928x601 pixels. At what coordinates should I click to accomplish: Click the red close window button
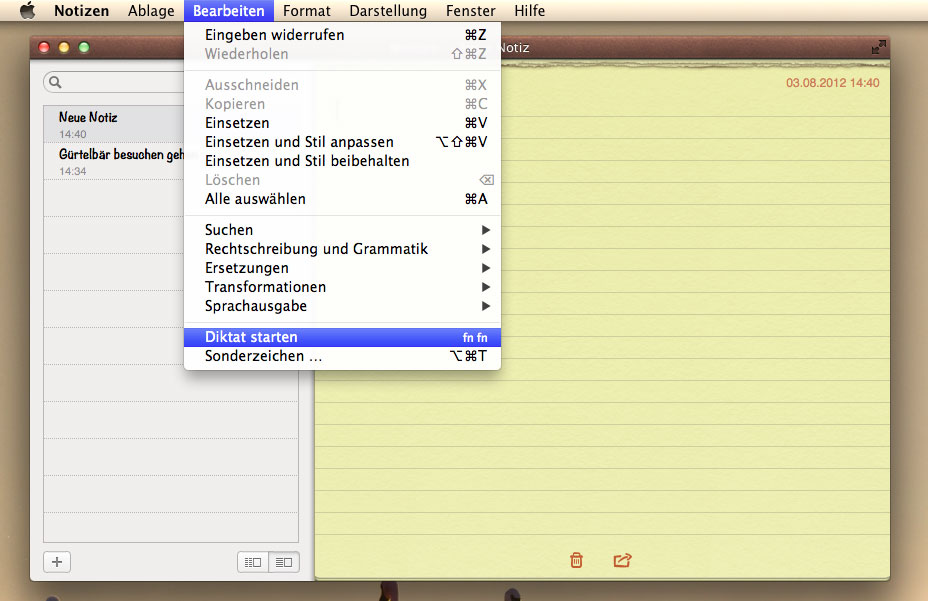click(44, 47)
